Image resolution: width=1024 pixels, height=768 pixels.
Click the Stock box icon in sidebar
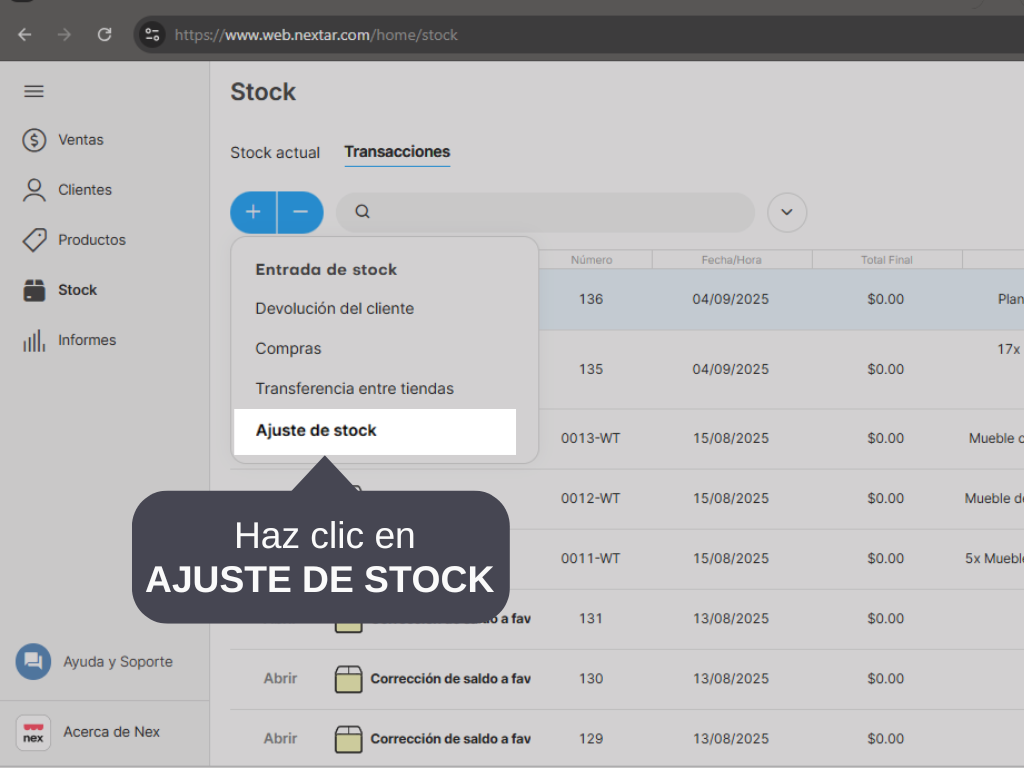[x=34, y=290]
